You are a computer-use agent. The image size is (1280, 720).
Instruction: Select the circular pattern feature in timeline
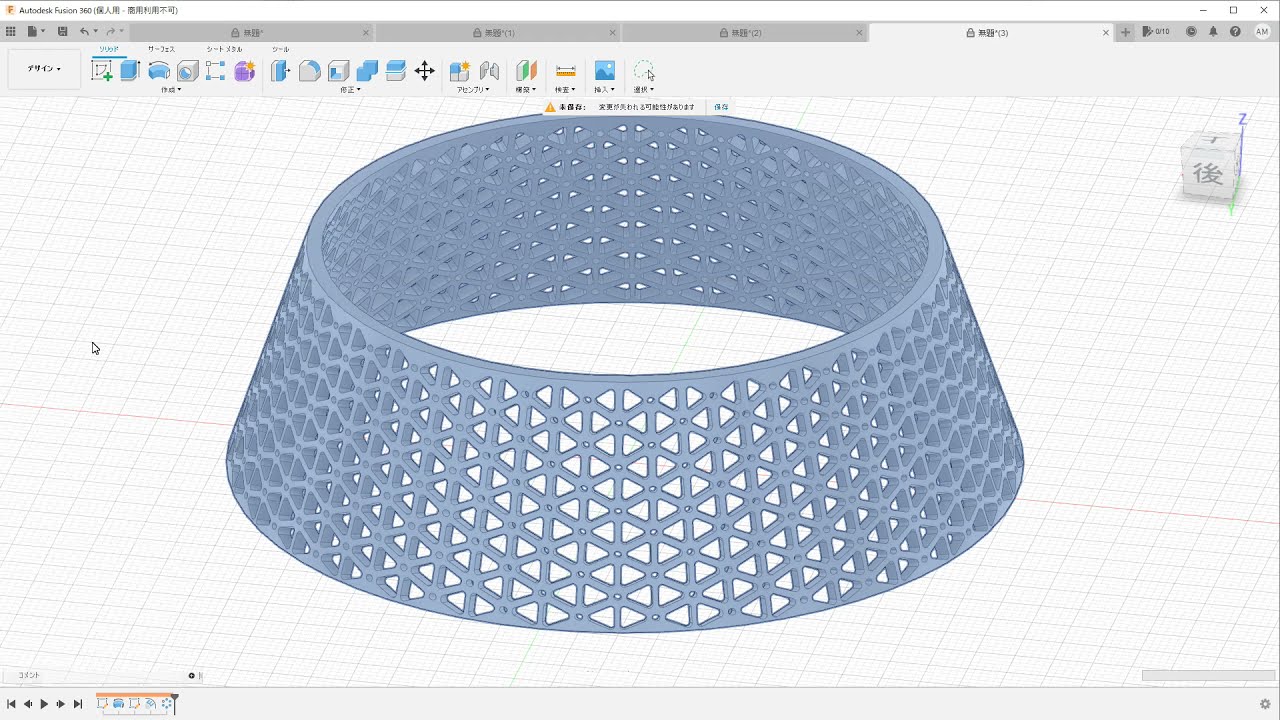tap(166, 704)
